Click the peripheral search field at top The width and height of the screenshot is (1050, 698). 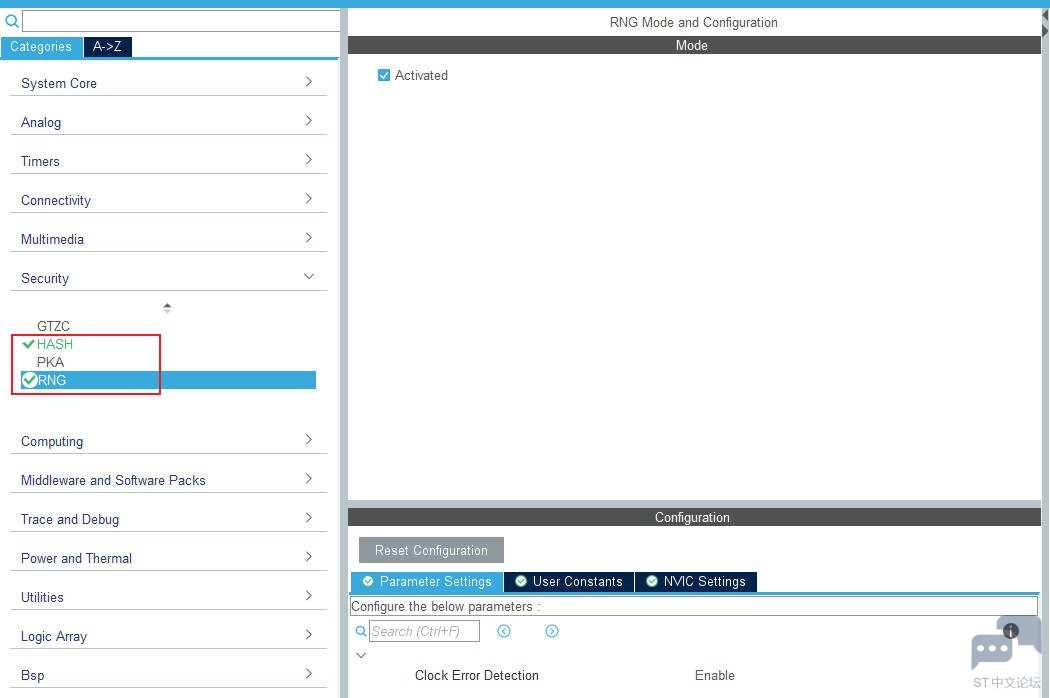[181, 21]
